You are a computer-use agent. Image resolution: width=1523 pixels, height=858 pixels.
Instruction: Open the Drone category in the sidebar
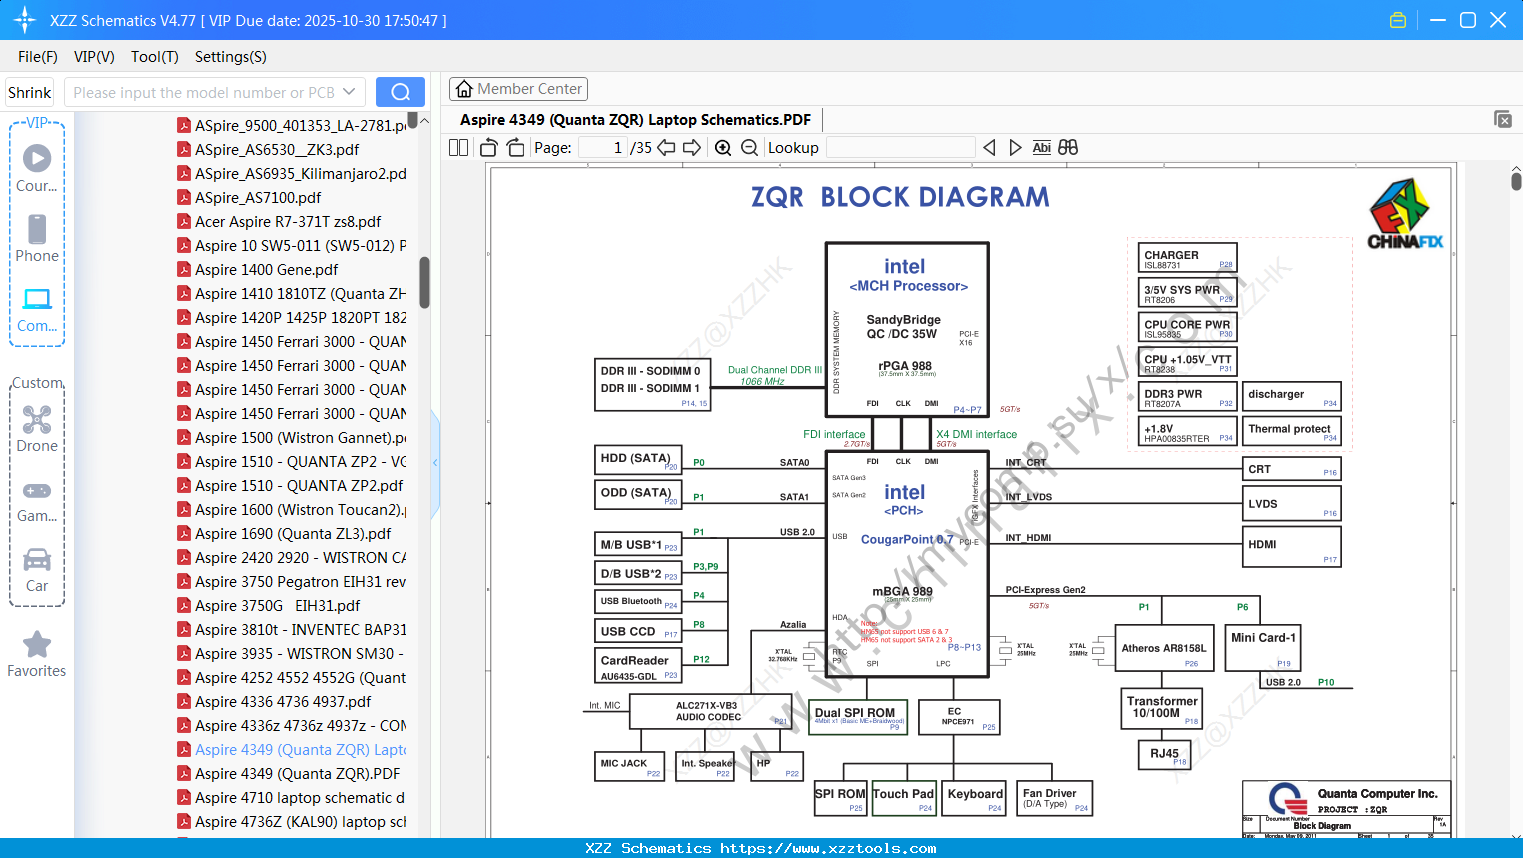click(x=37, y=429)
